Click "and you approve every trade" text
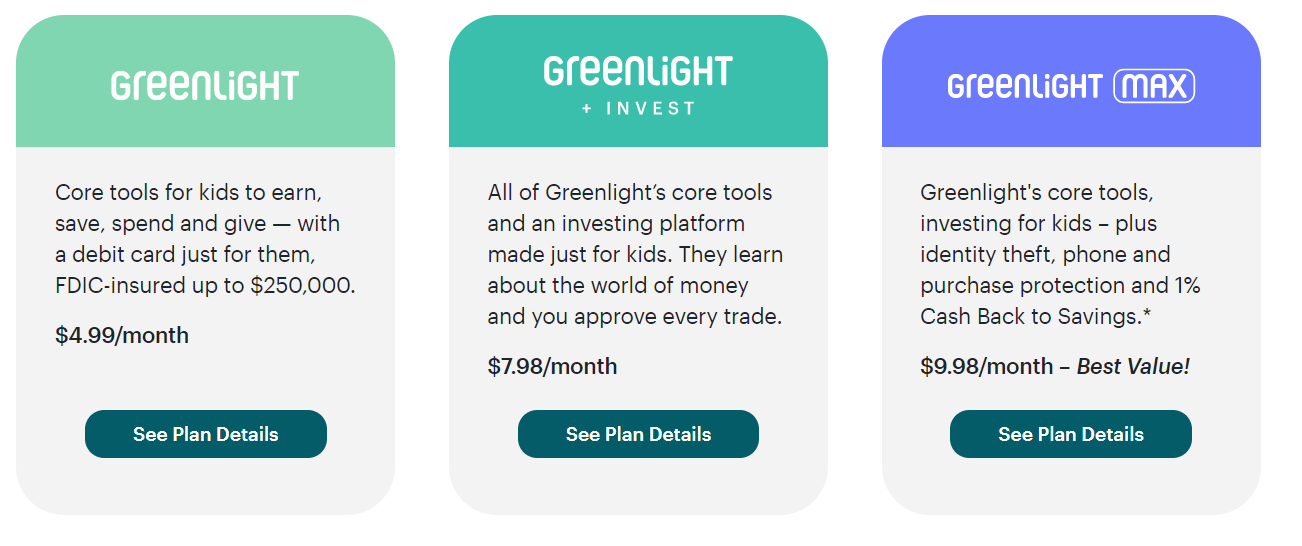The image size is (1302, 546). pos(634,317)
